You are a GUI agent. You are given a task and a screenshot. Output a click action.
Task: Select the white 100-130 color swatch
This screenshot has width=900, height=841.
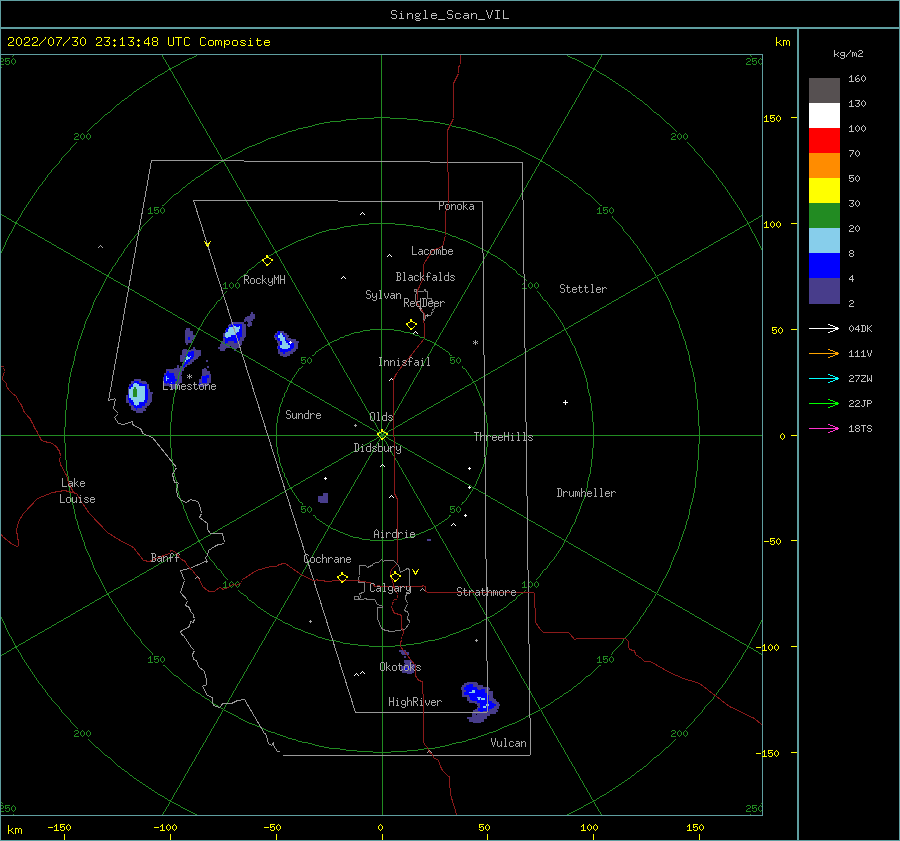coord(824,116)
